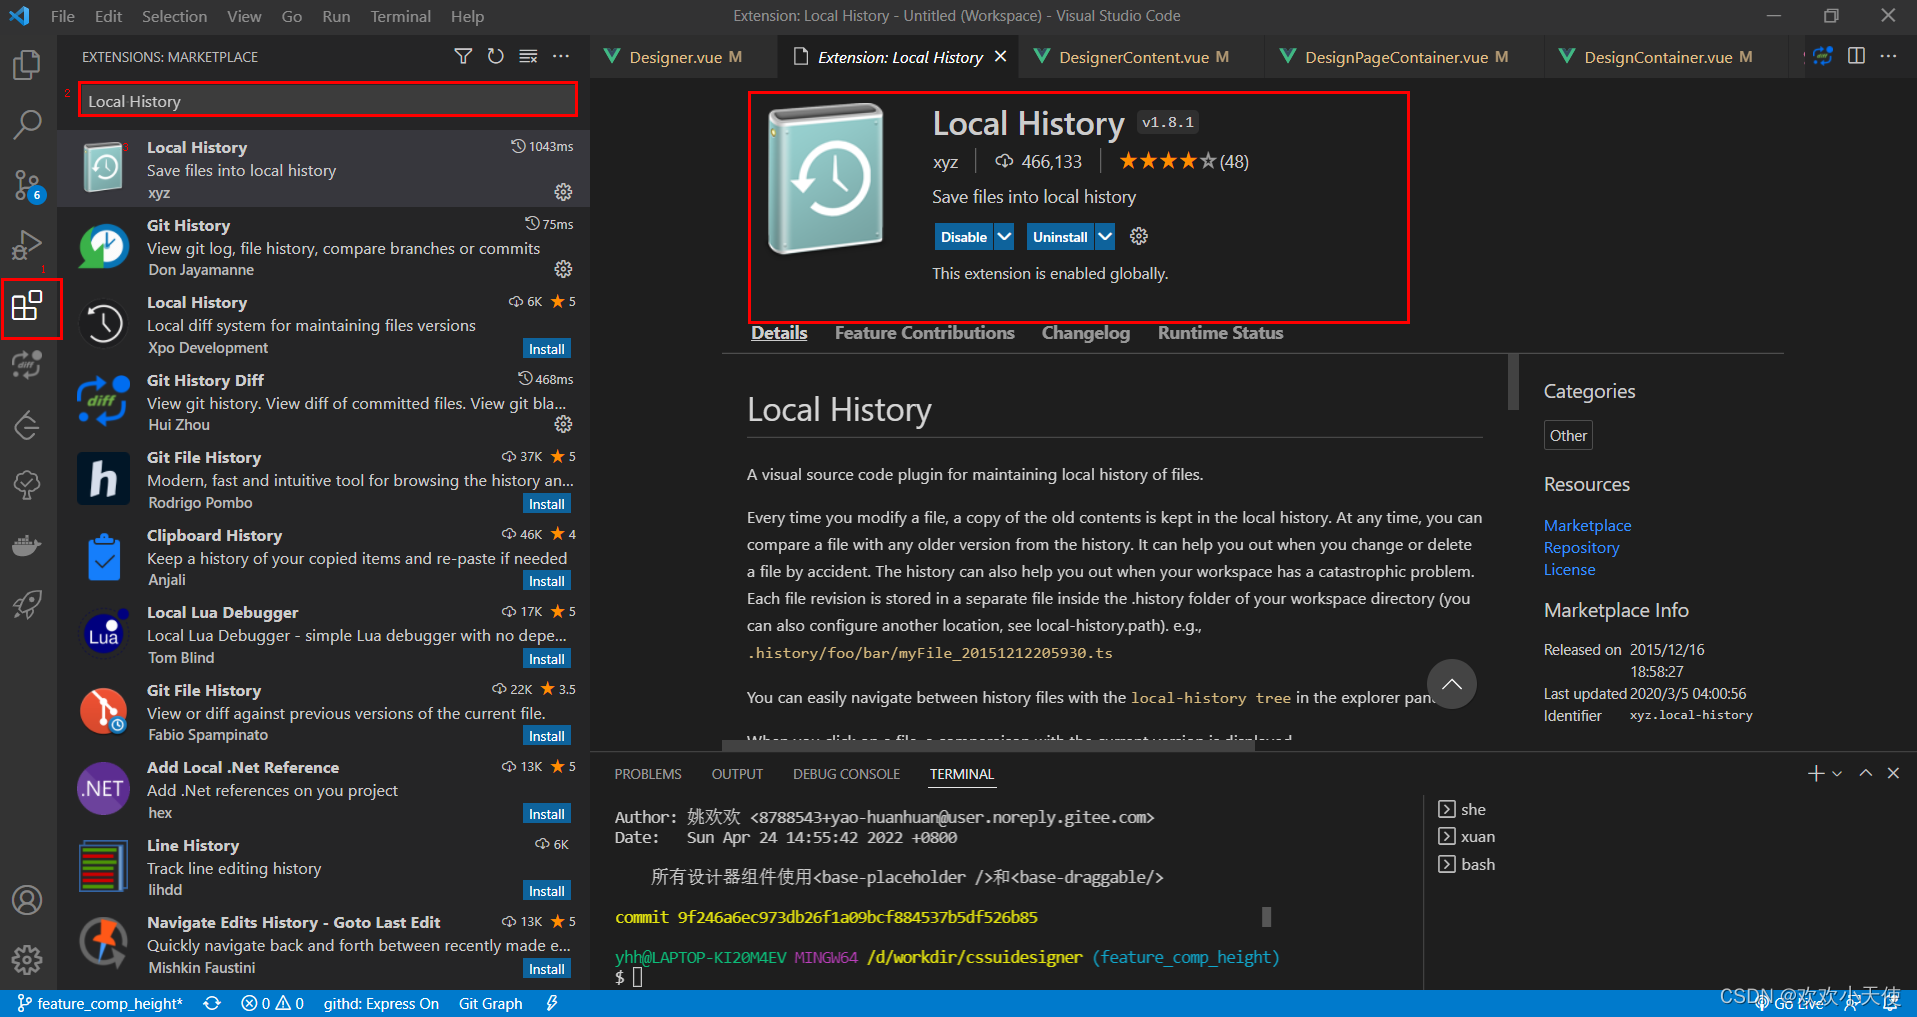The height and width of the screenshot is (1017, 1917).
Task: Open the Feature Contributions tab
Action: (x=924, y=333)
